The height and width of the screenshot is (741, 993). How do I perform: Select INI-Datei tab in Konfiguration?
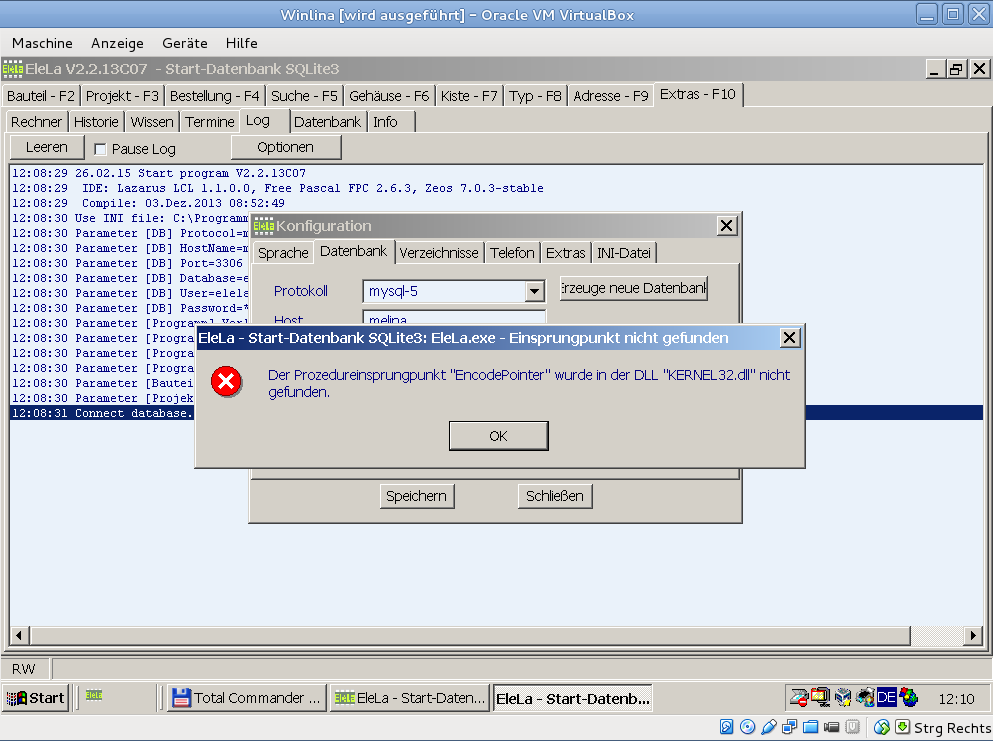pos(624,253)
